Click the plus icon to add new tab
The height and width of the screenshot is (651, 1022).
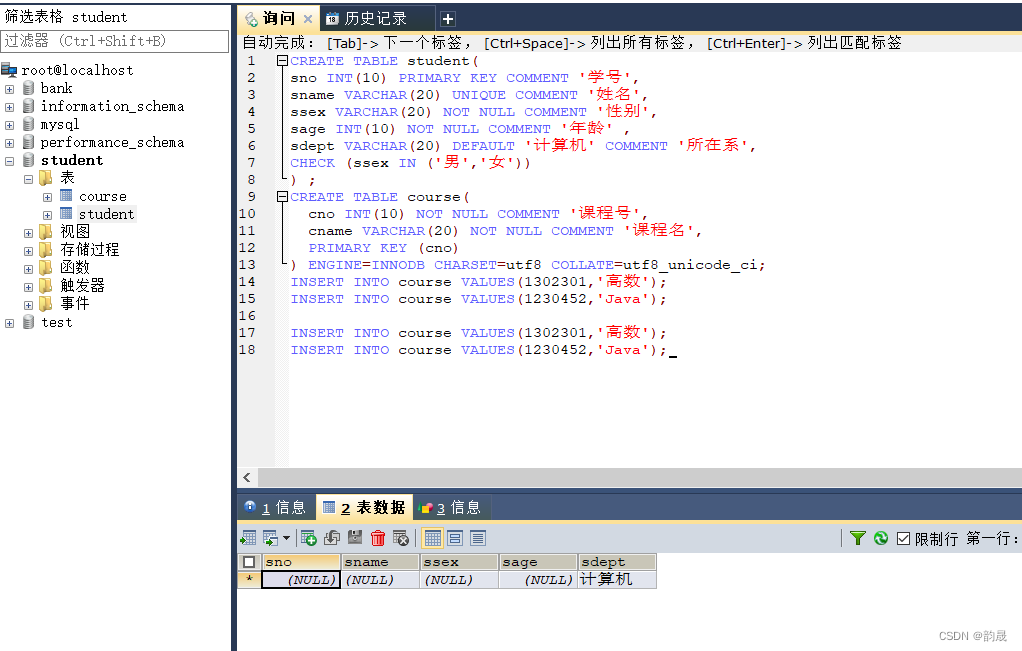pyautogui.click(x=448, y=19)
